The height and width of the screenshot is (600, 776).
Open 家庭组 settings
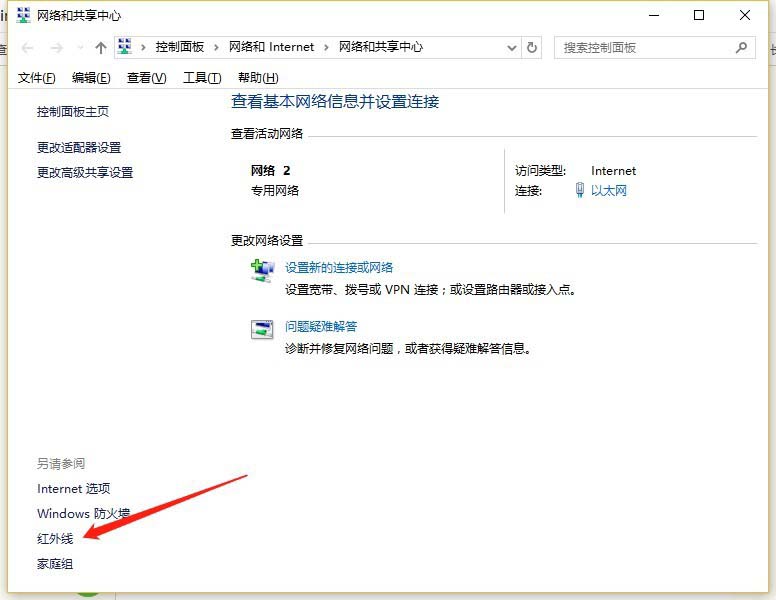[x=55, y=564]
